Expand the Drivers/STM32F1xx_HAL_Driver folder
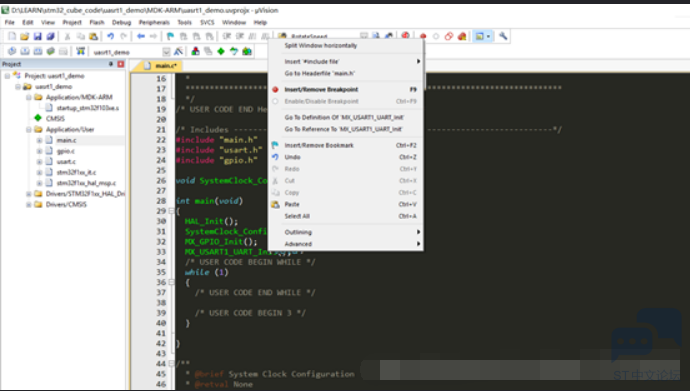The image size is (690, 391). click(x=29, y=194)
